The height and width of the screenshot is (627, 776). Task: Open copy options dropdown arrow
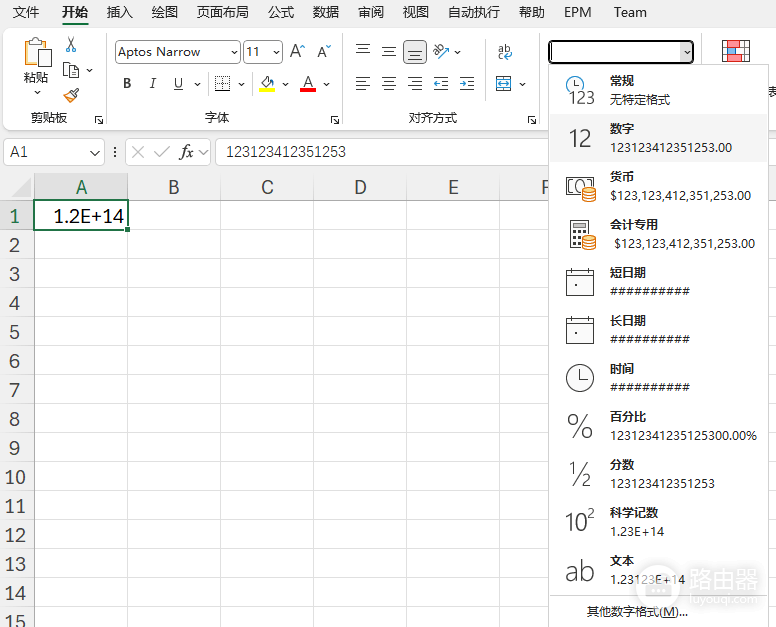pos(90,70)
